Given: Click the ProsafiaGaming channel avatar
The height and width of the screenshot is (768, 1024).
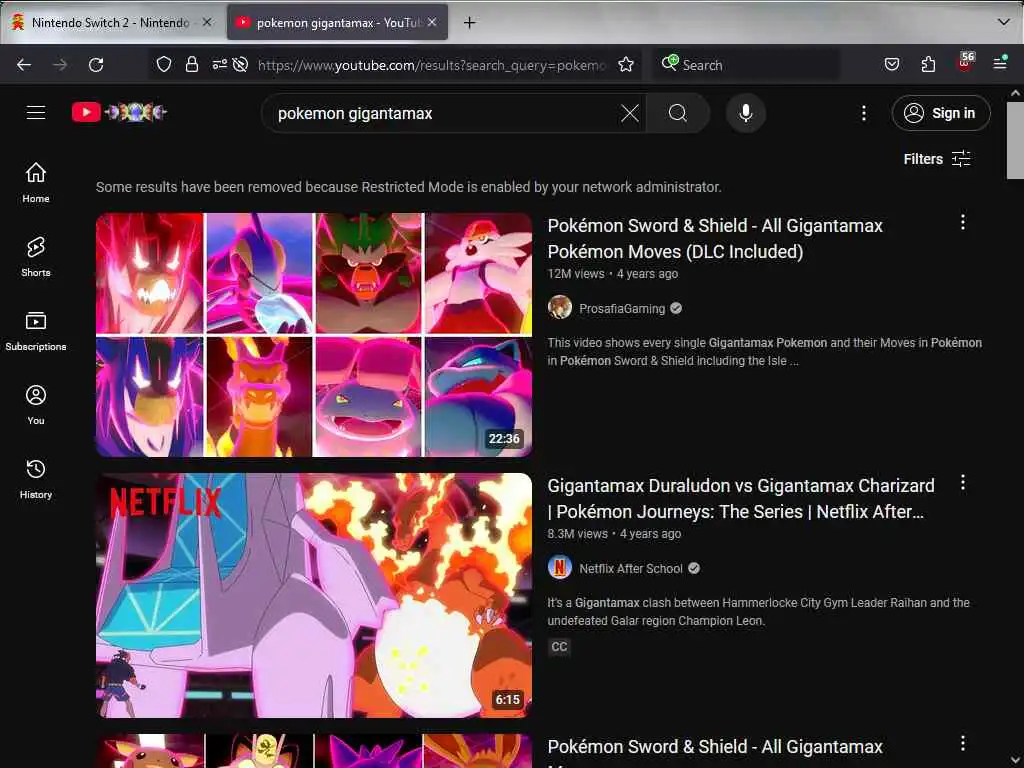Looking at the screenshot, I should [560, 308].
